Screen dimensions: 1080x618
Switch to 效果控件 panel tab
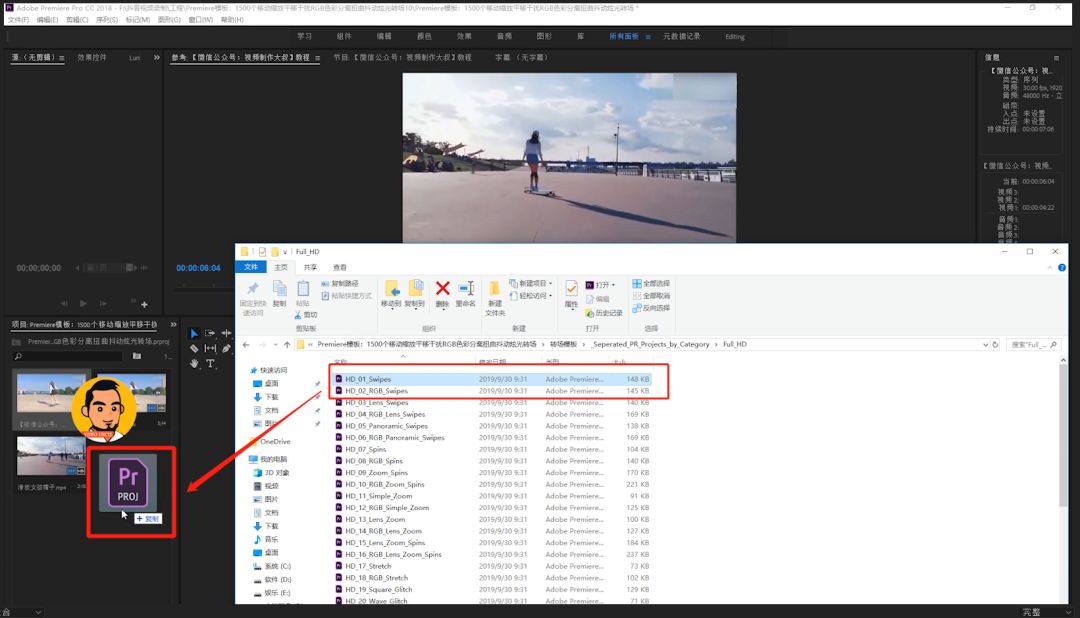pyautogui.click(x=92, y=58)
